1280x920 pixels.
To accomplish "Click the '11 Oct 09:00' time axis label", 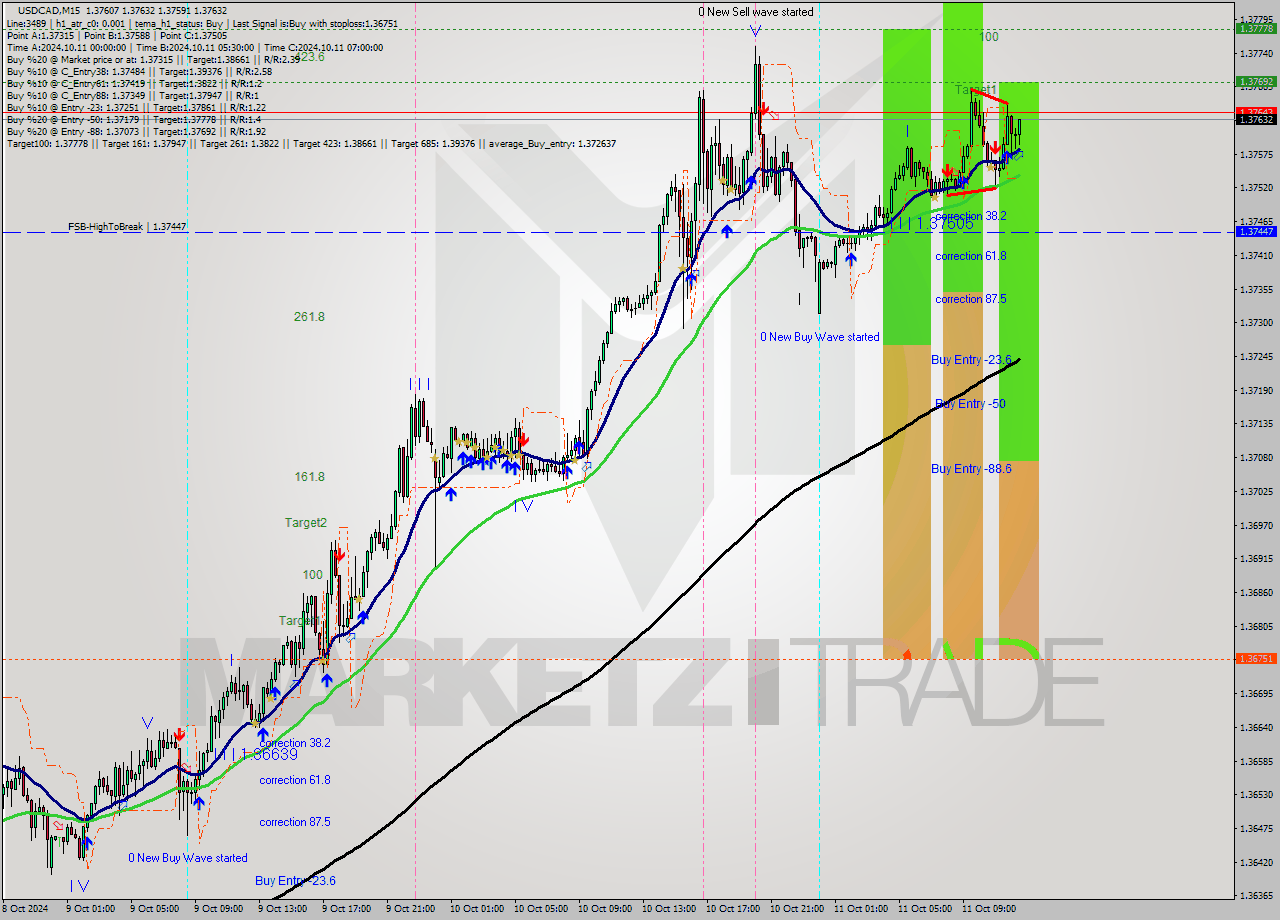I will [988, 909].
